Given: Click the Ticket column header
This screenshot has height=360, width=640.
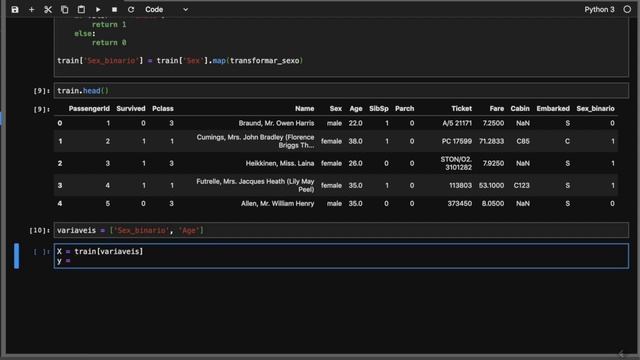Looking at the screenshot, I should click(x=461, y=109).
